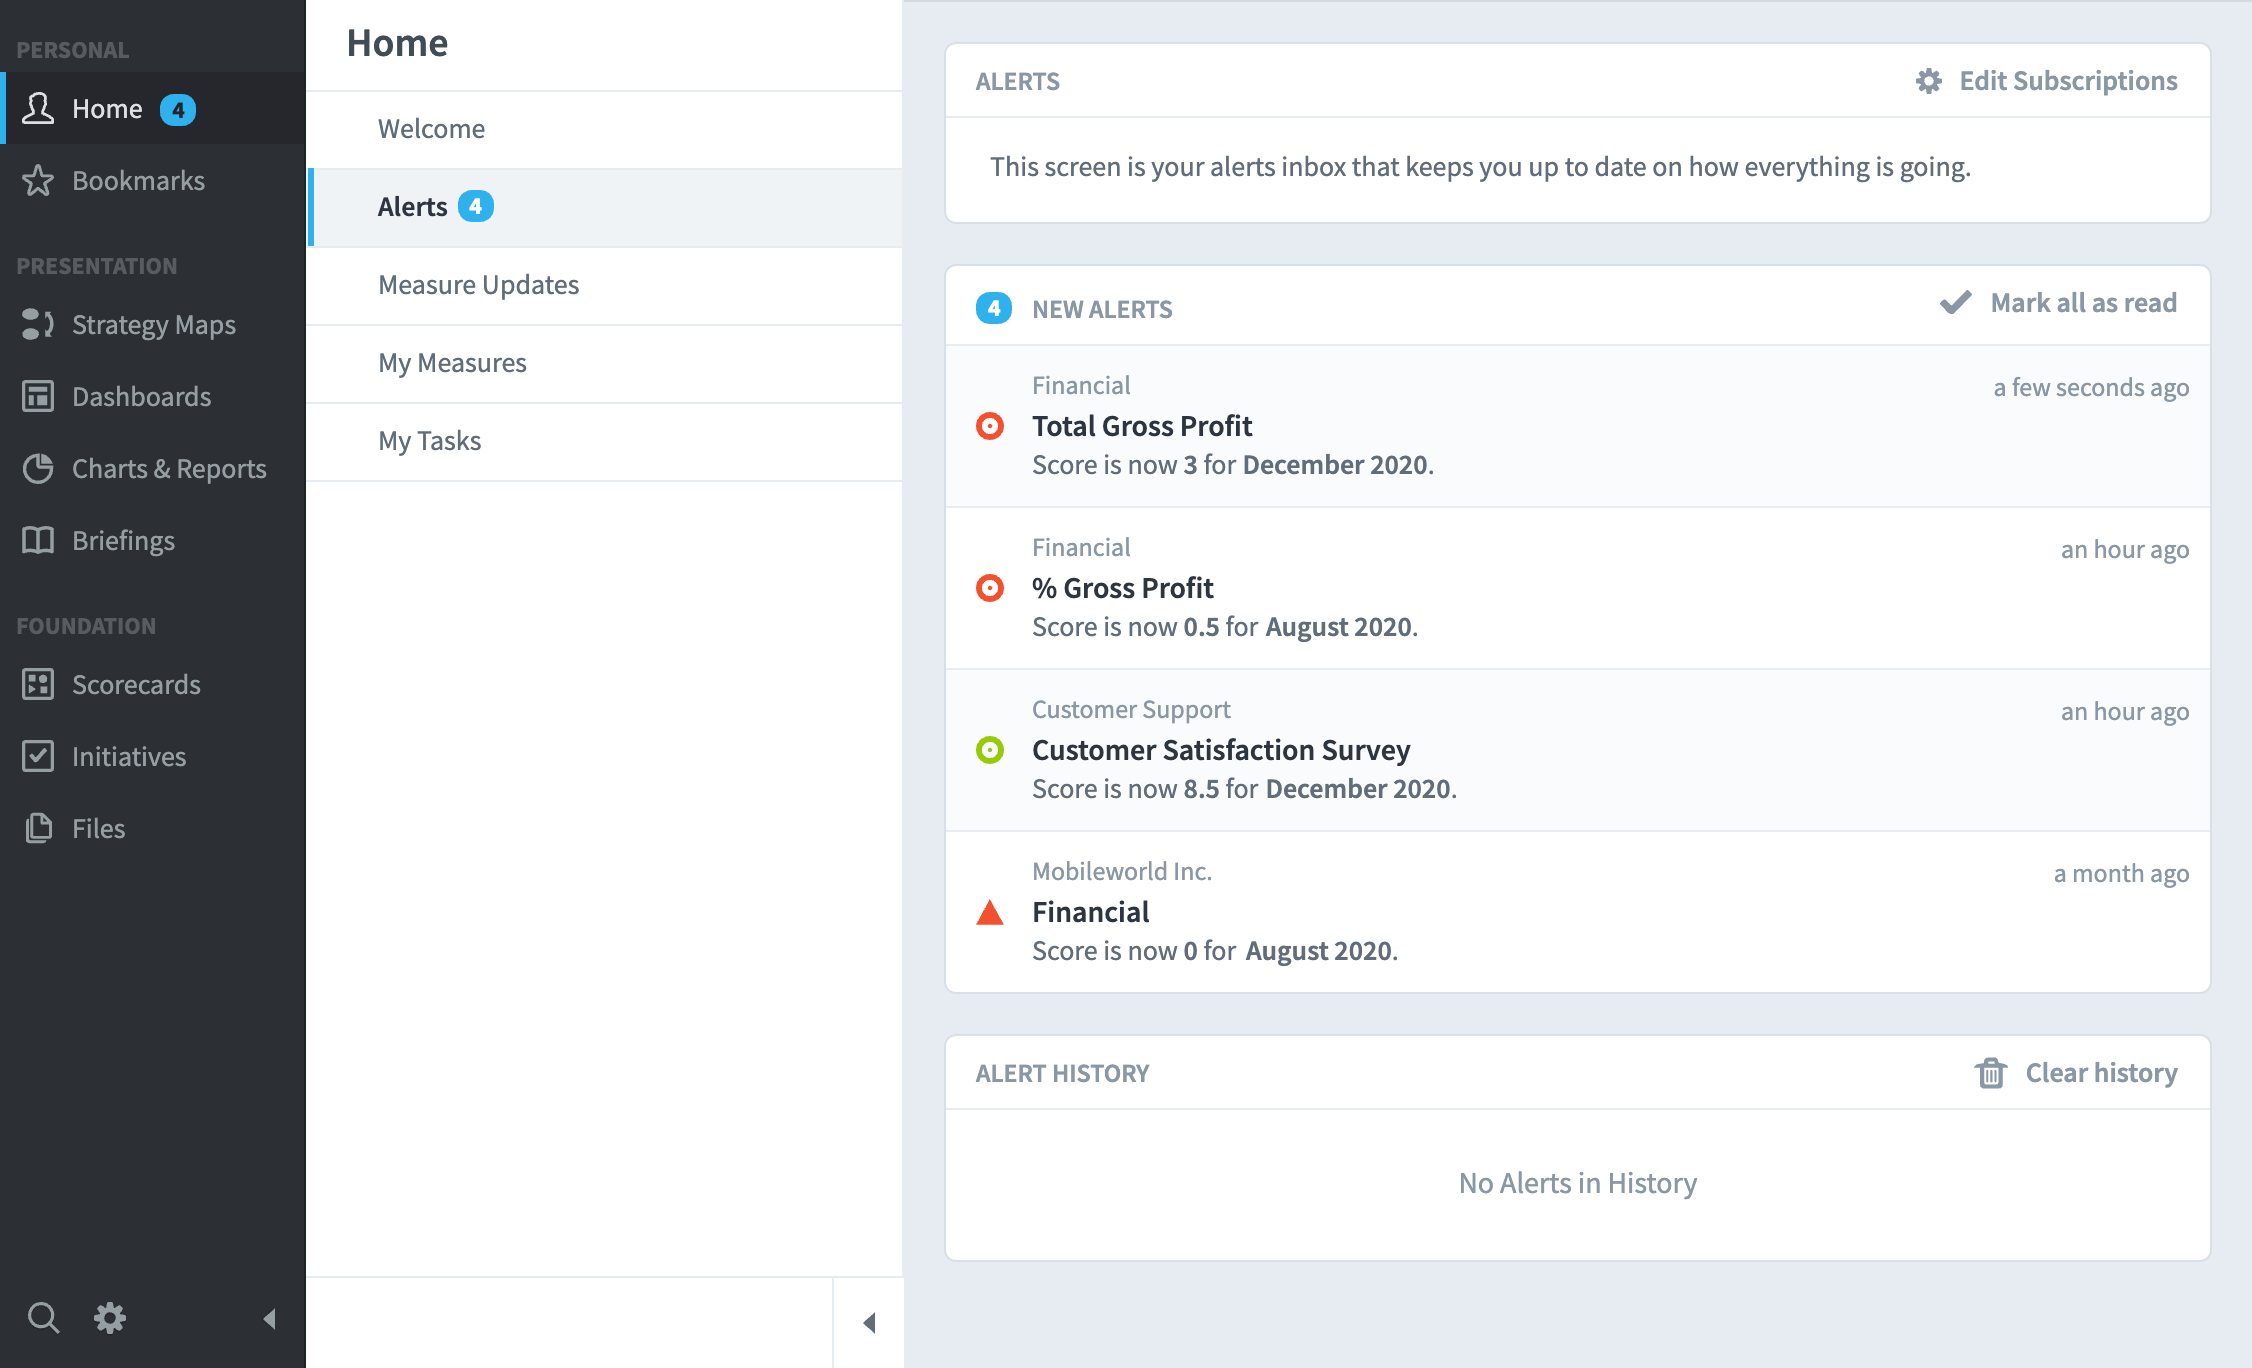Viewport: 2252px width, 1368px height.
Task: Collapse the Home submenu panel
Action: [x=869, y=1323]
